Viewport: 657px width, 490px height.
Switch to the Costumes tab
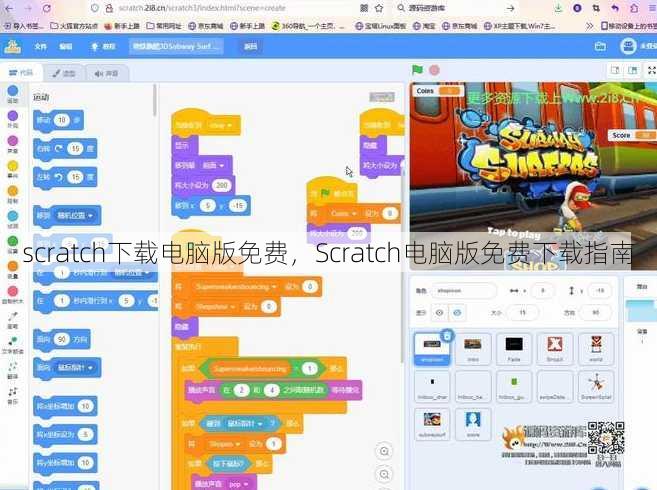[x=64, y=73]
